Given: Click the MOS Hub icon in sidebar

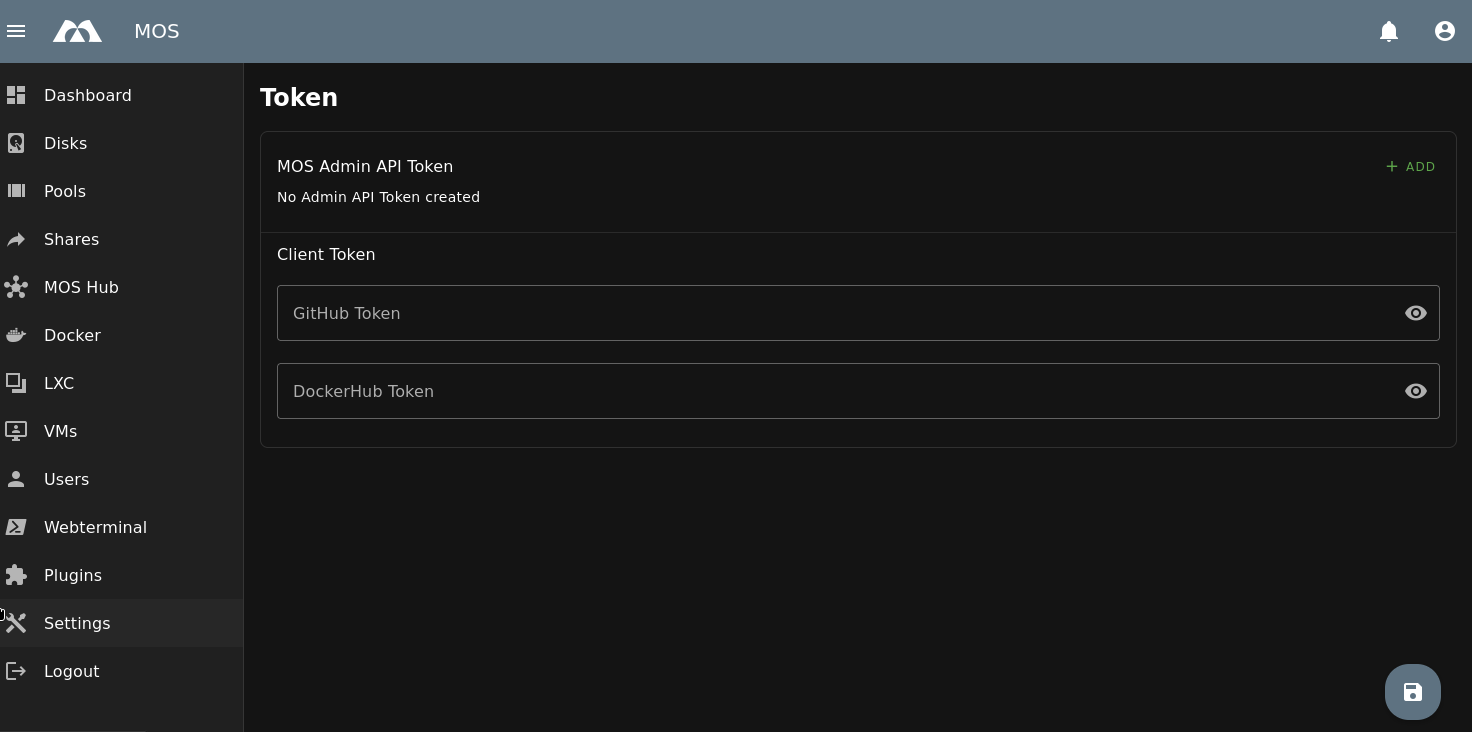Looking at the screenshot, I should [x=16, y=287].
